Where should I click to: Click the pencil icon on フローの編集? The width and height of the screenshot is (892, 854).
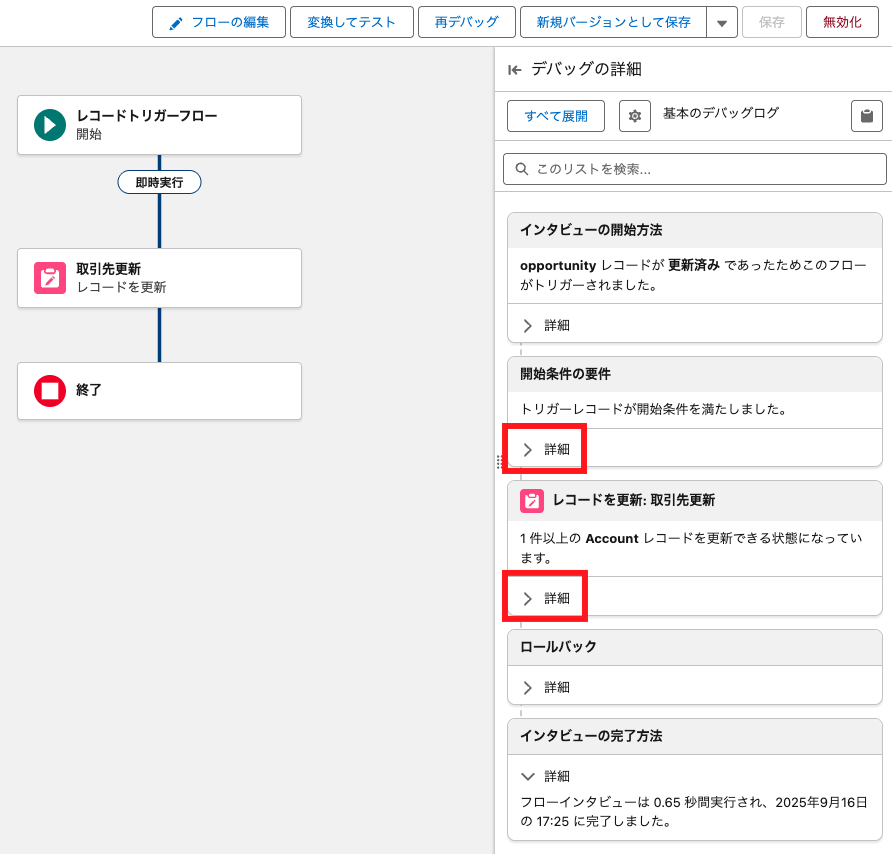pos(176,23)
